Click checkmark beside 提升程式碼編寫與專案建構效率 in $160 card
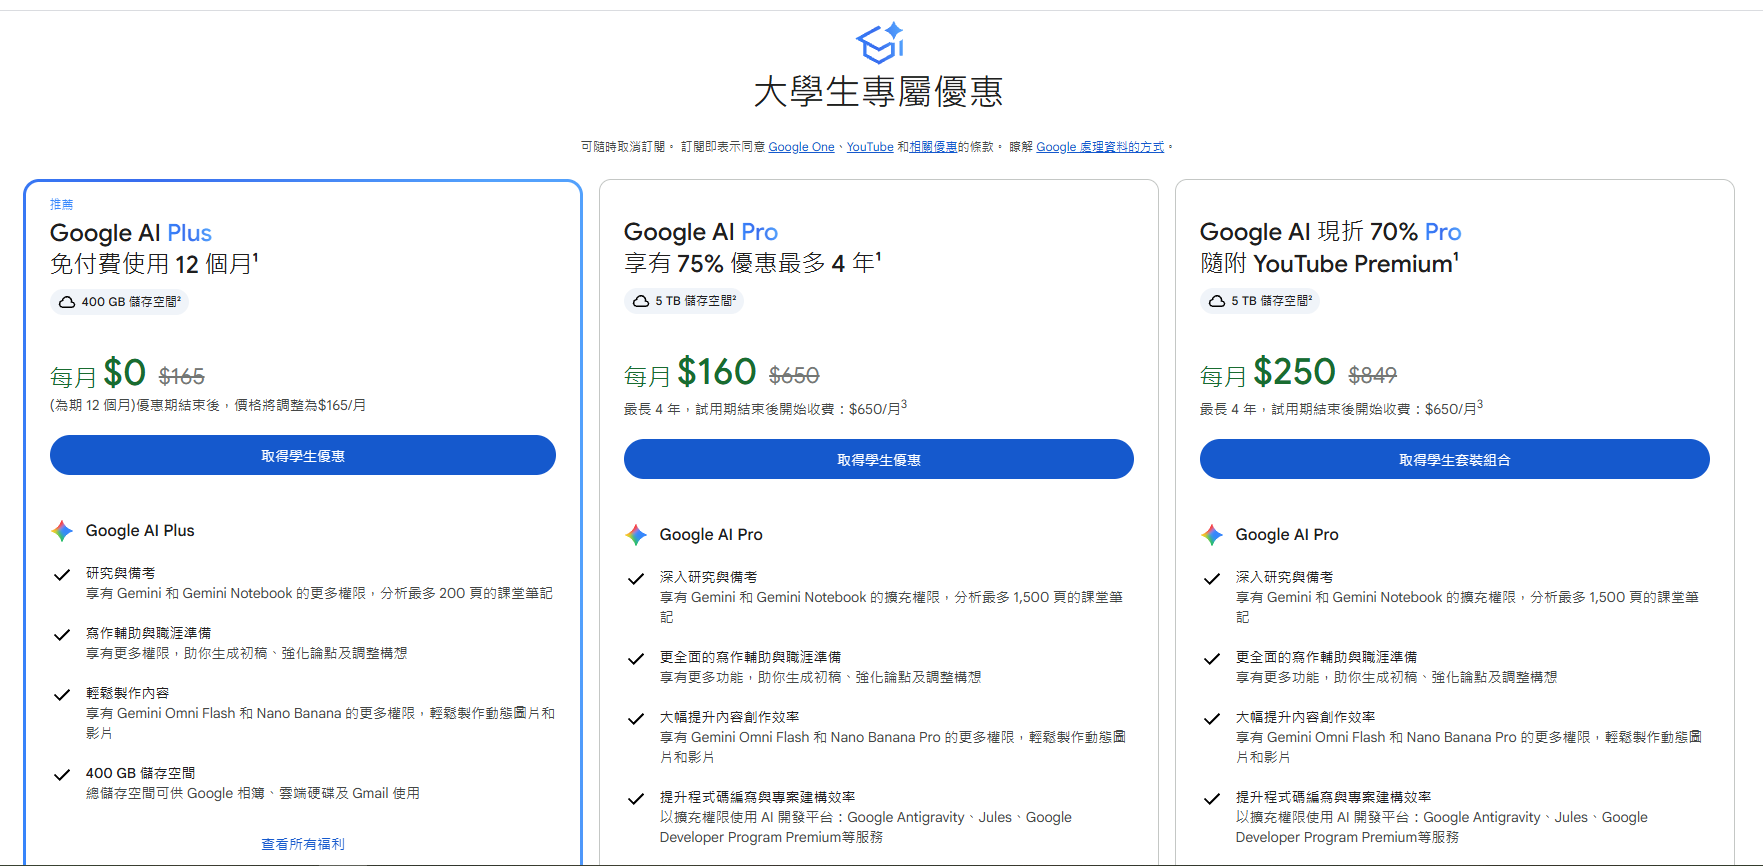1763x866 pixels. pos(635,799)
